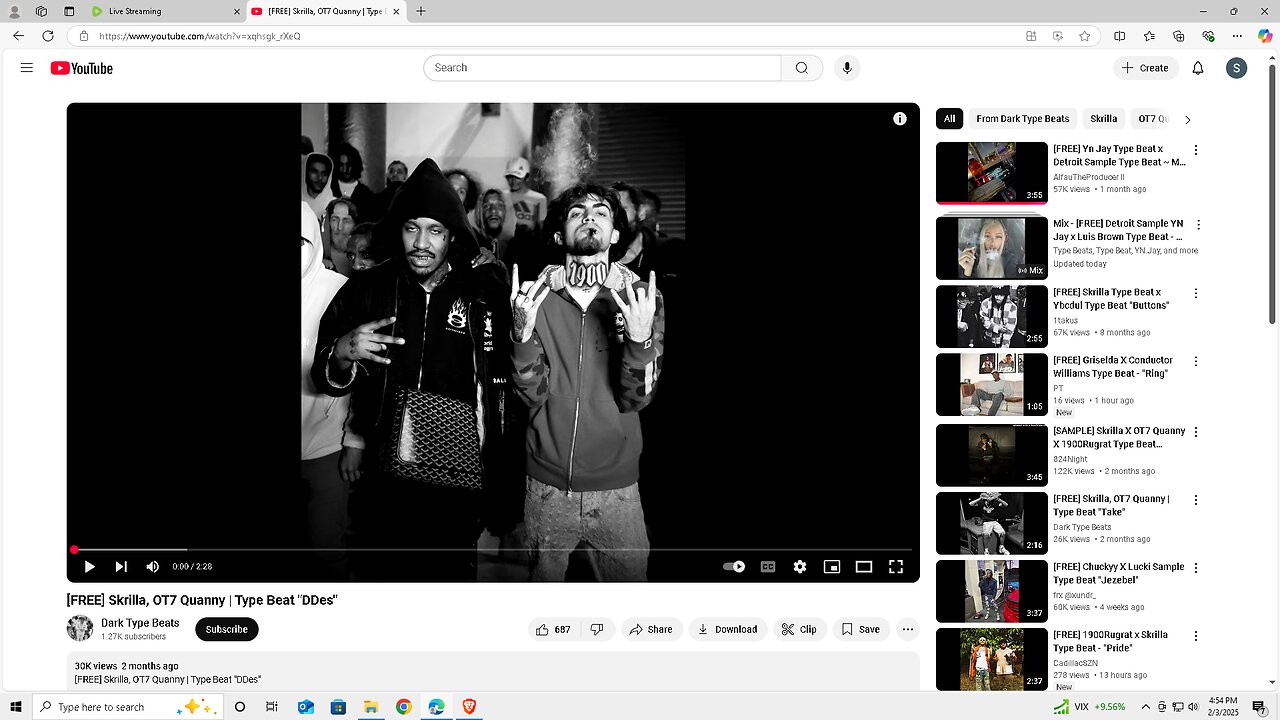
Task: Go back in the browser
Action: pos(18,36)
